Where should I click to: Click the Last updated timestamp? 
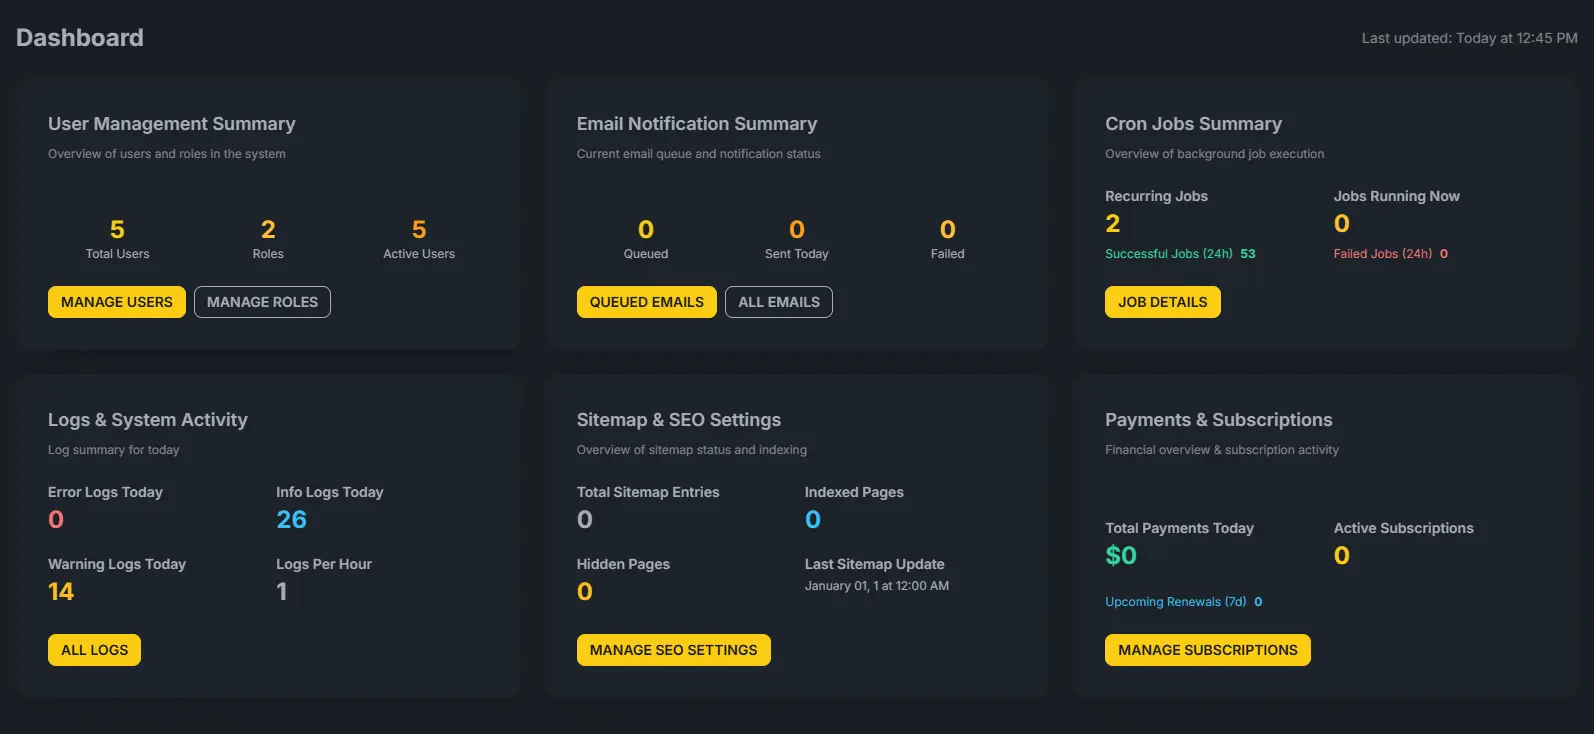(1468, 38)
